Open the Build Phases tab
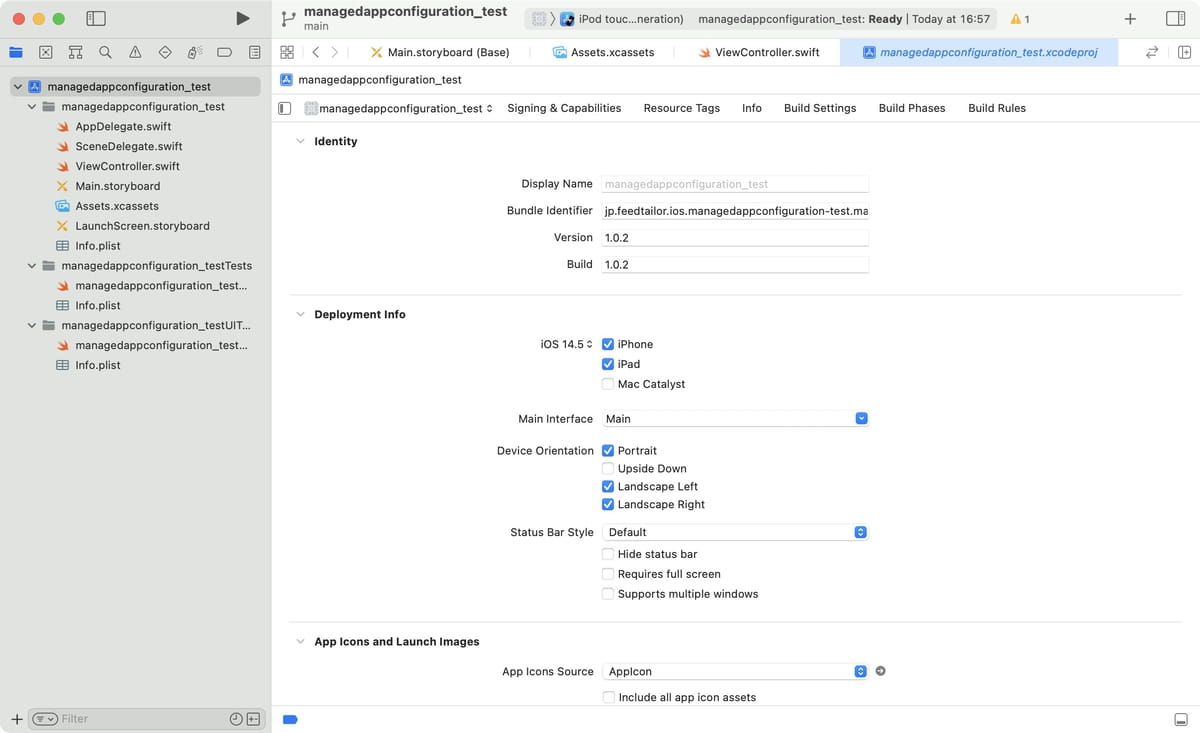The height and width of the screenshot is (733, 1200). (912, 108)
